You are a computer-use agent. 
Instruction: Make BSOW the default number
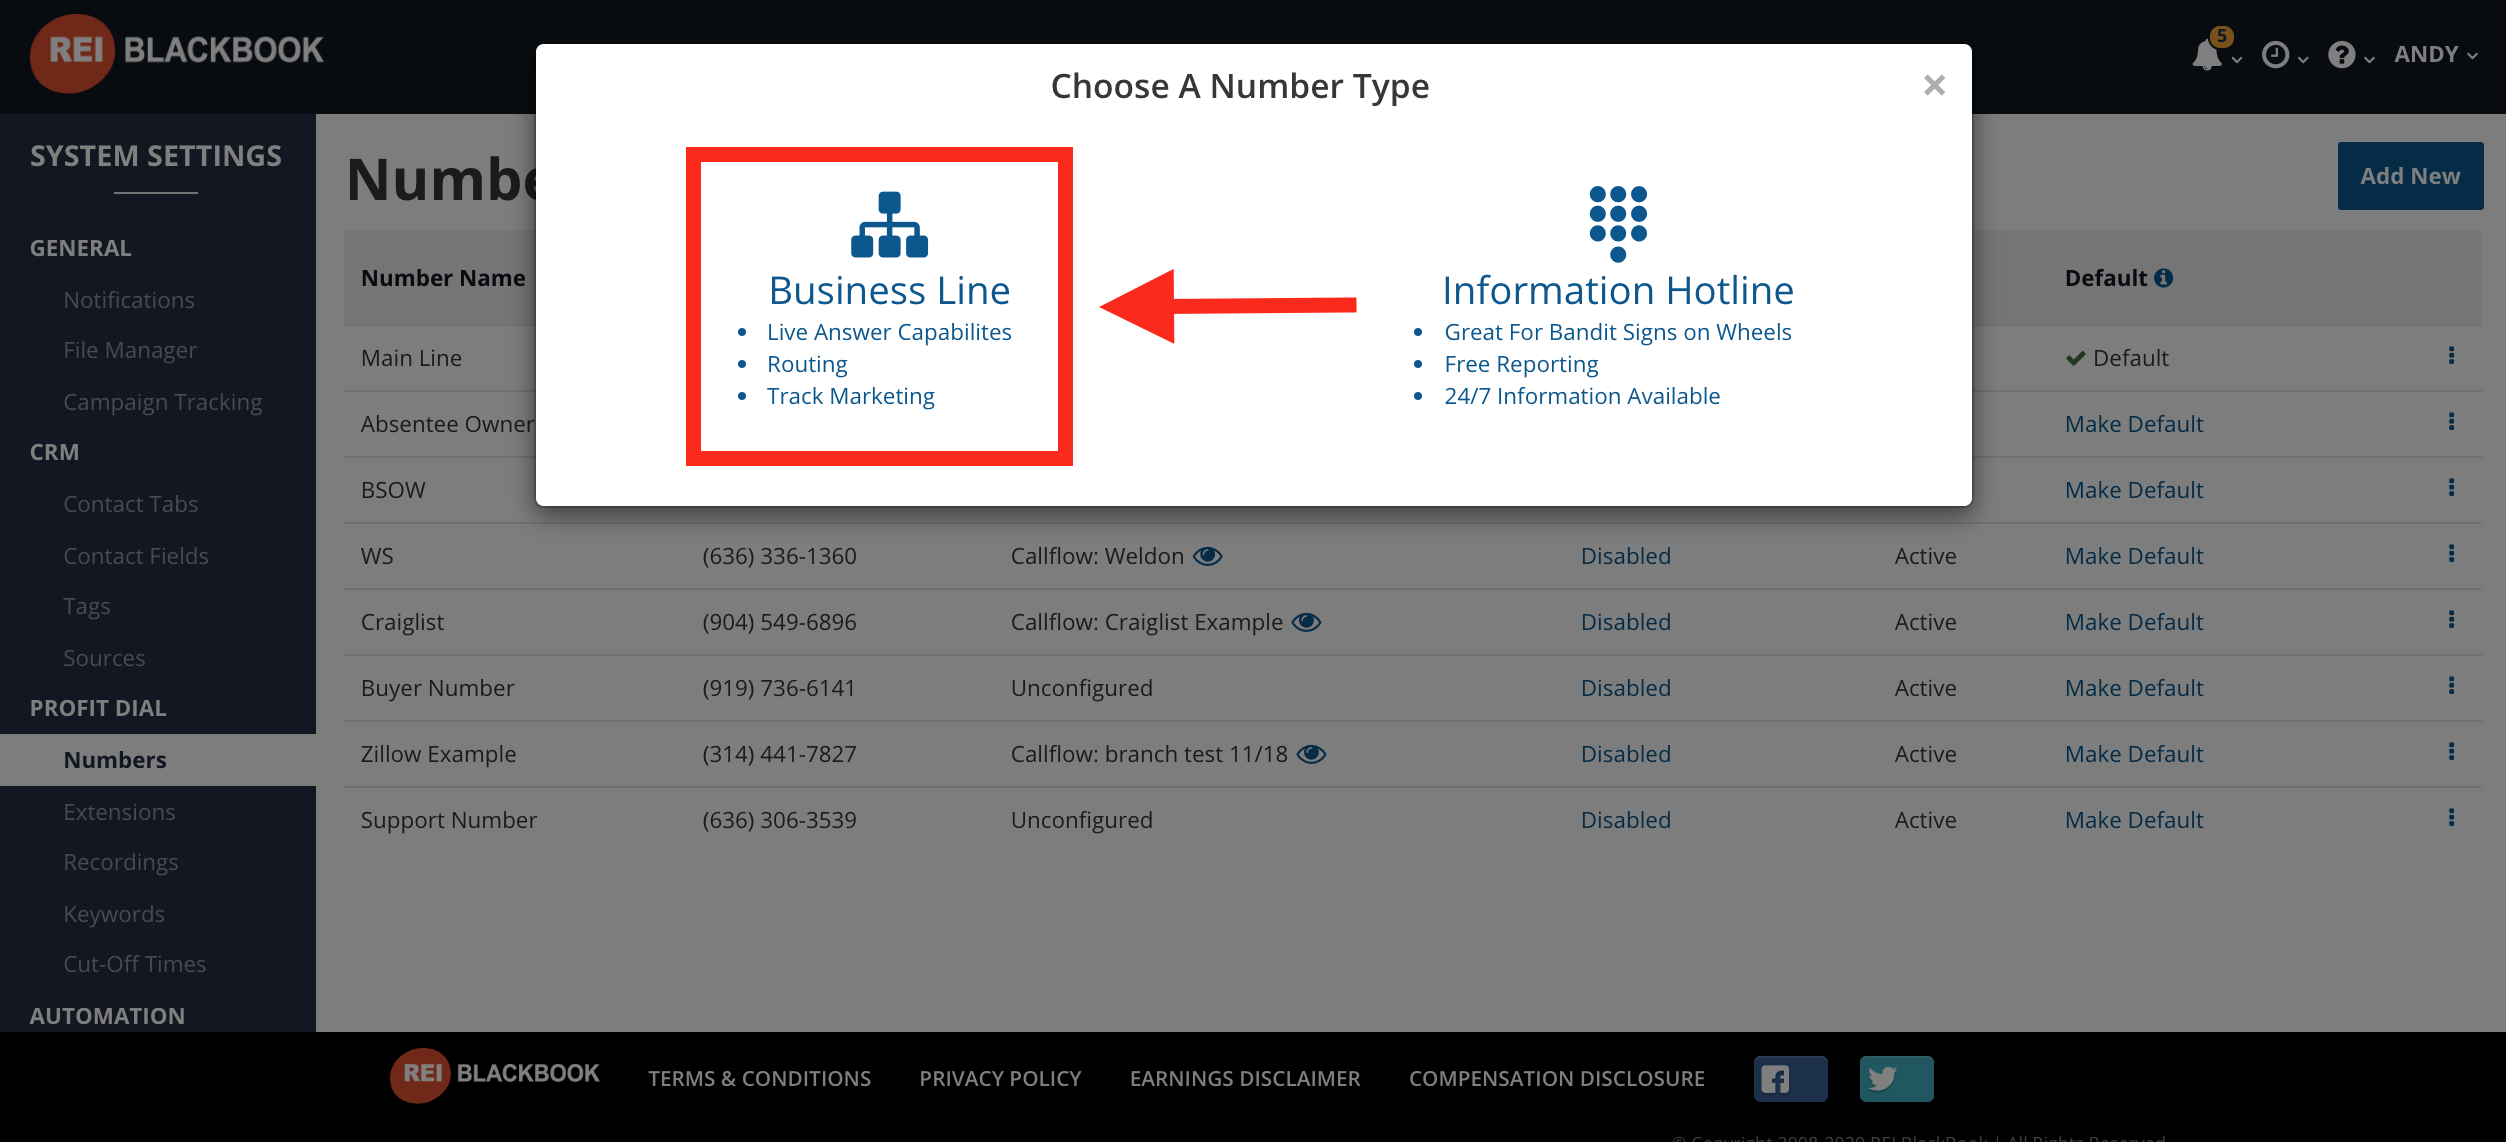coord(2134,490)
